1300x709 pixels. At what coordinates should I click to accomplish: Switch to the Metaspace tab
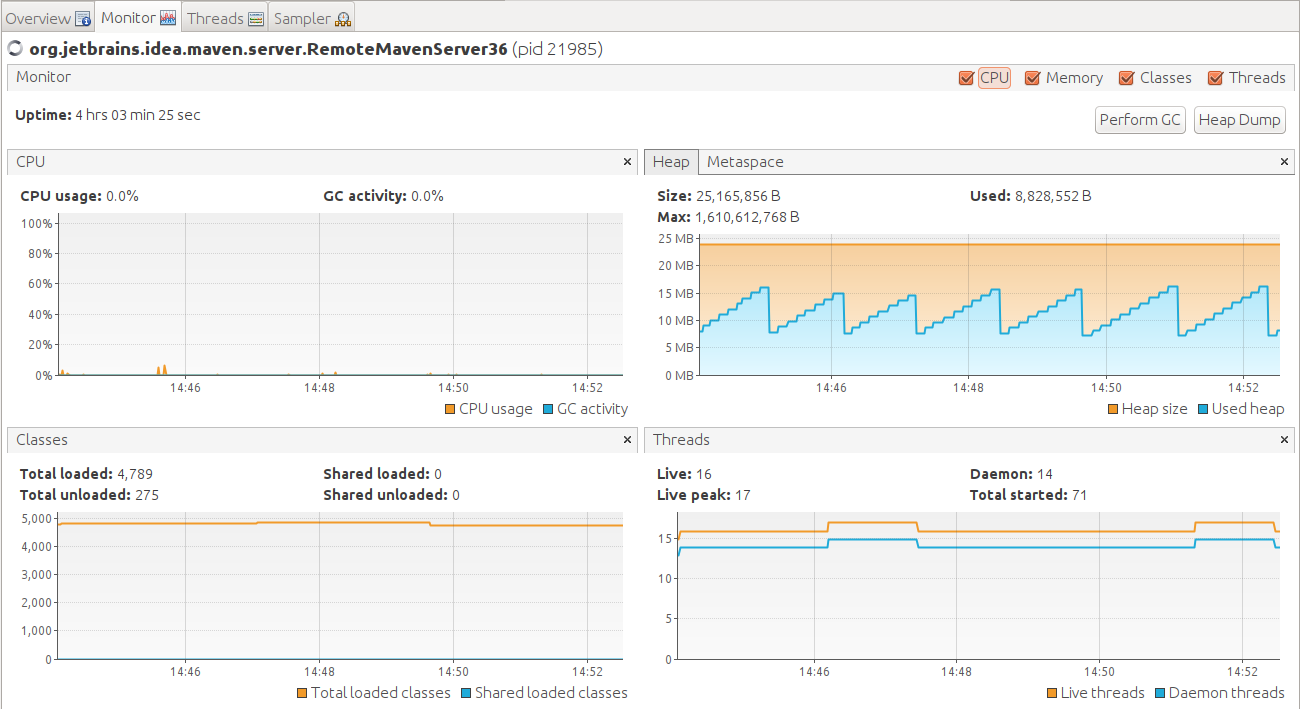[745, 162]
